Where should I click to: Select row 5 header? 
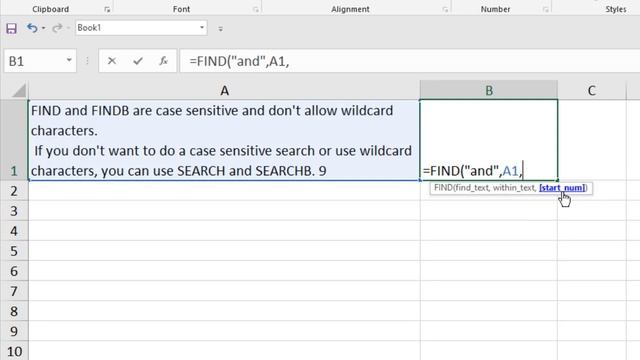click(x=14, y=251)
